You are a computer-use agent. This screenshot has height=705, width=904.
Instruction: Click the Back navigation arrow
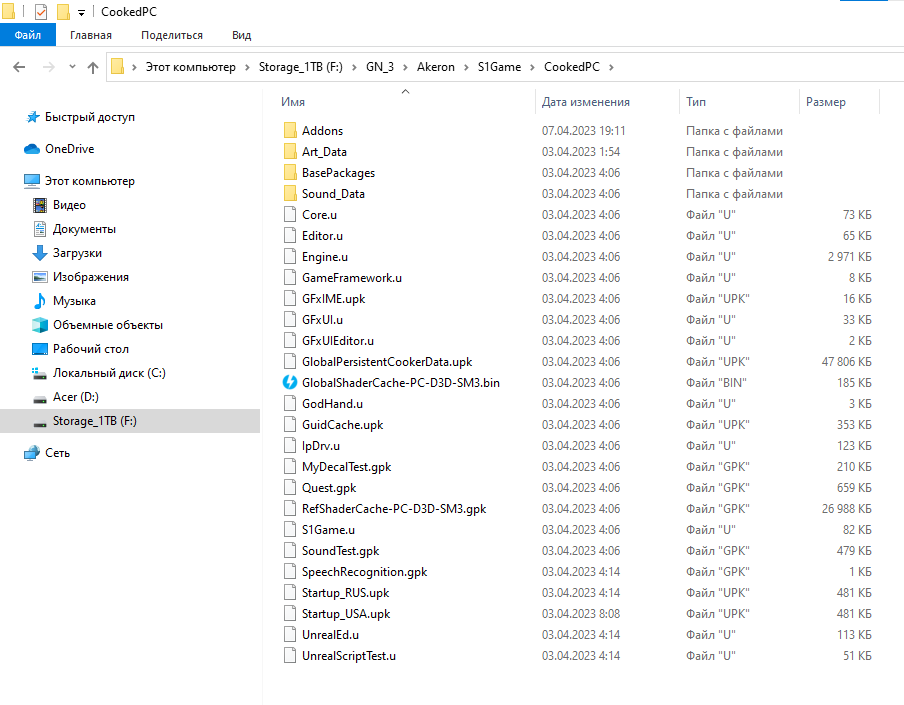click(18, 67)
